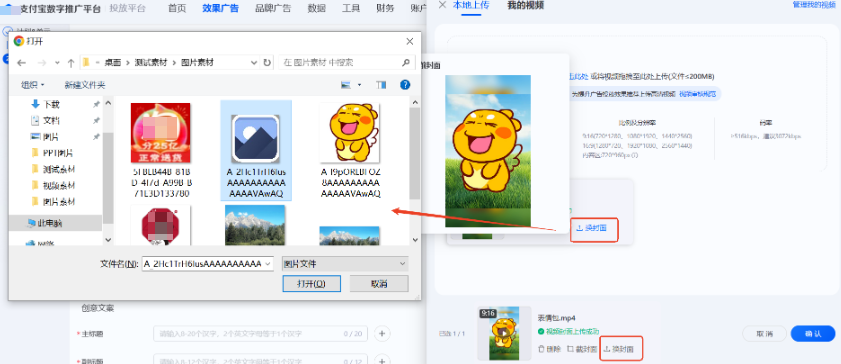Open the 组织 menu
Viewport: 841px width, 364px height.
[x=33, y=85]
